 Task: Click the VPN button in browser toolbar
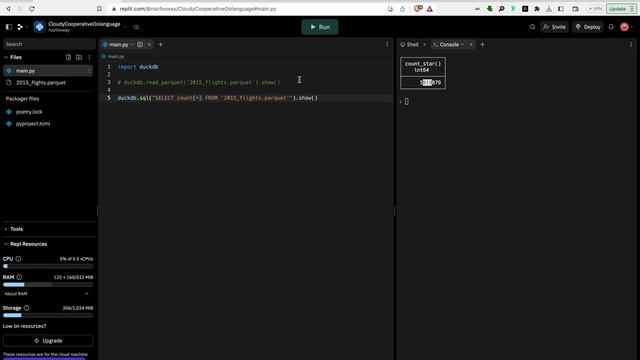click(595, 9)
